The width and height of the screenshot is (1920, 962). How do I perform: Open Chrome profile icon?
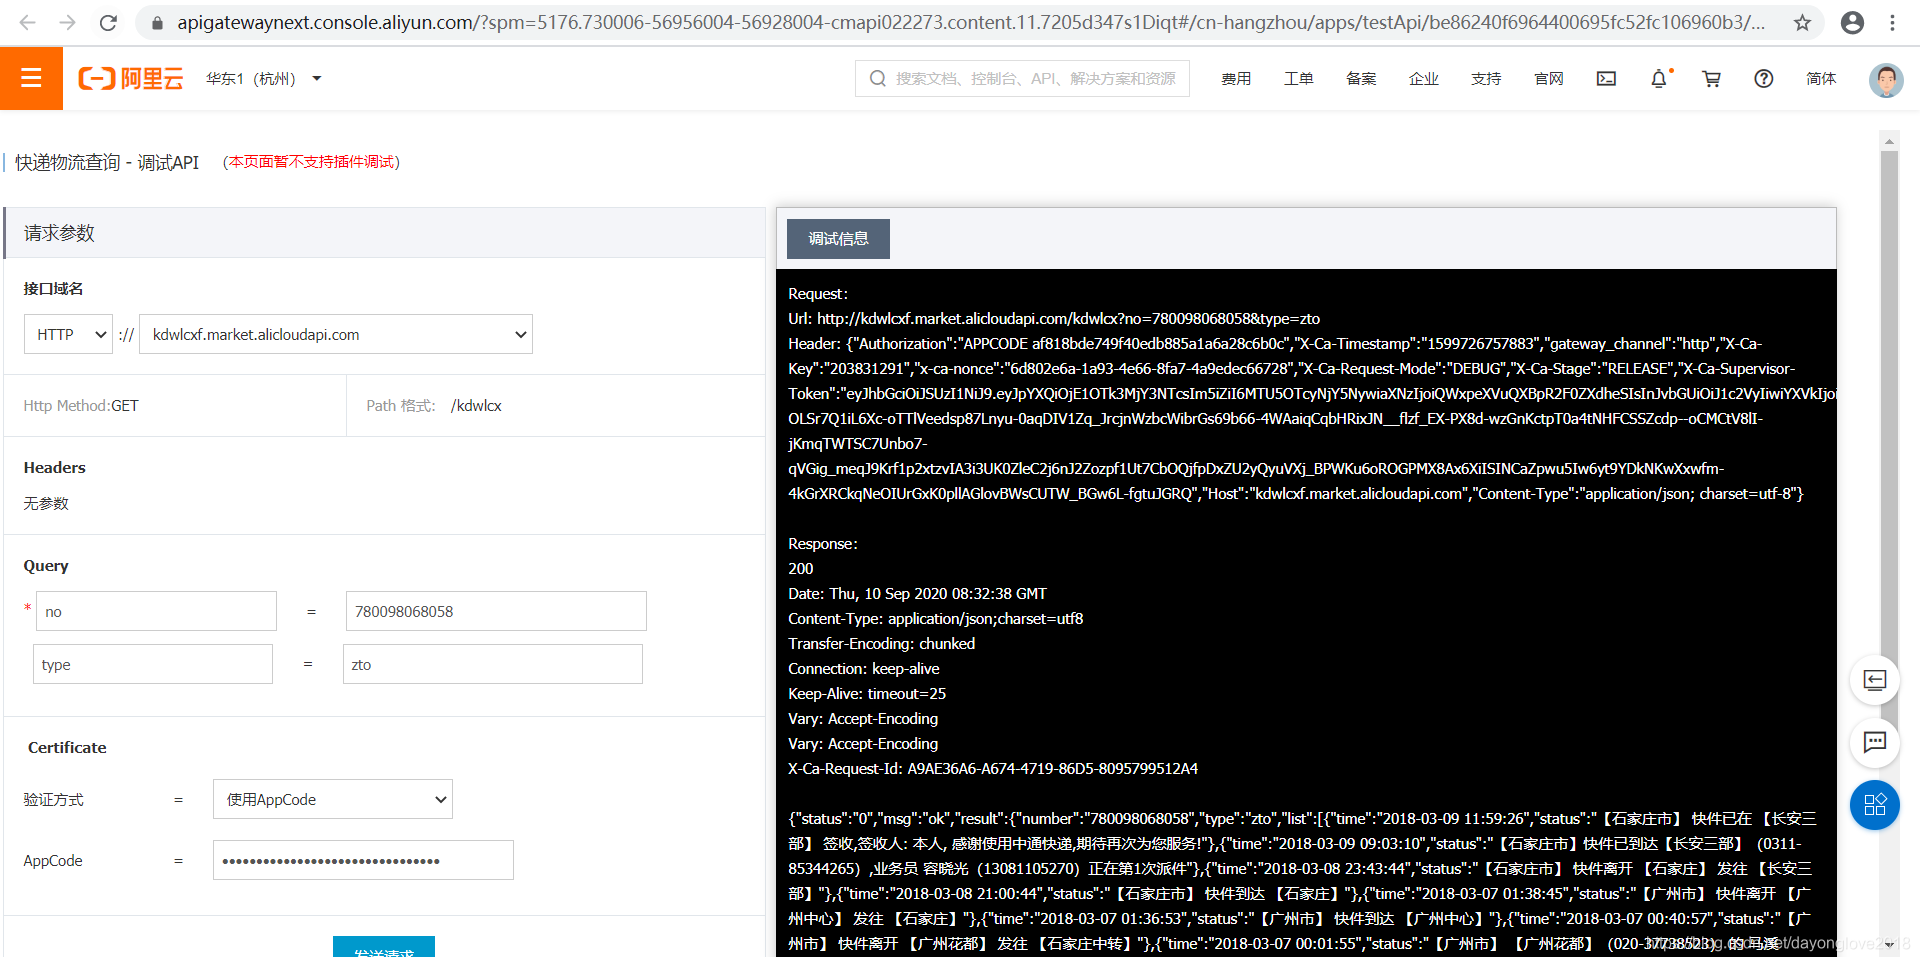(x=1852, y=22)
